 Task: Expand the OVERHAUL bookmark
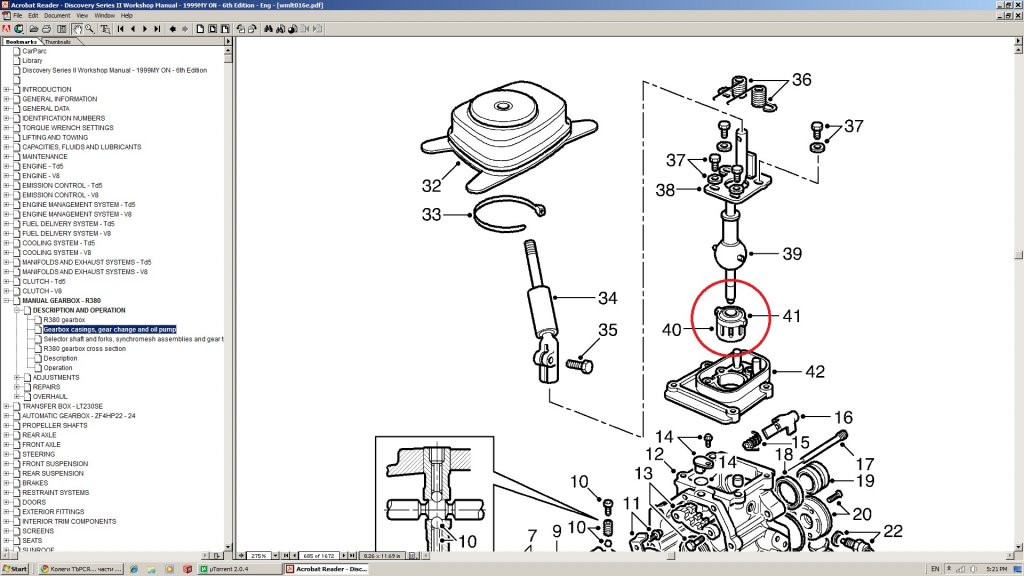click(17, 396)
